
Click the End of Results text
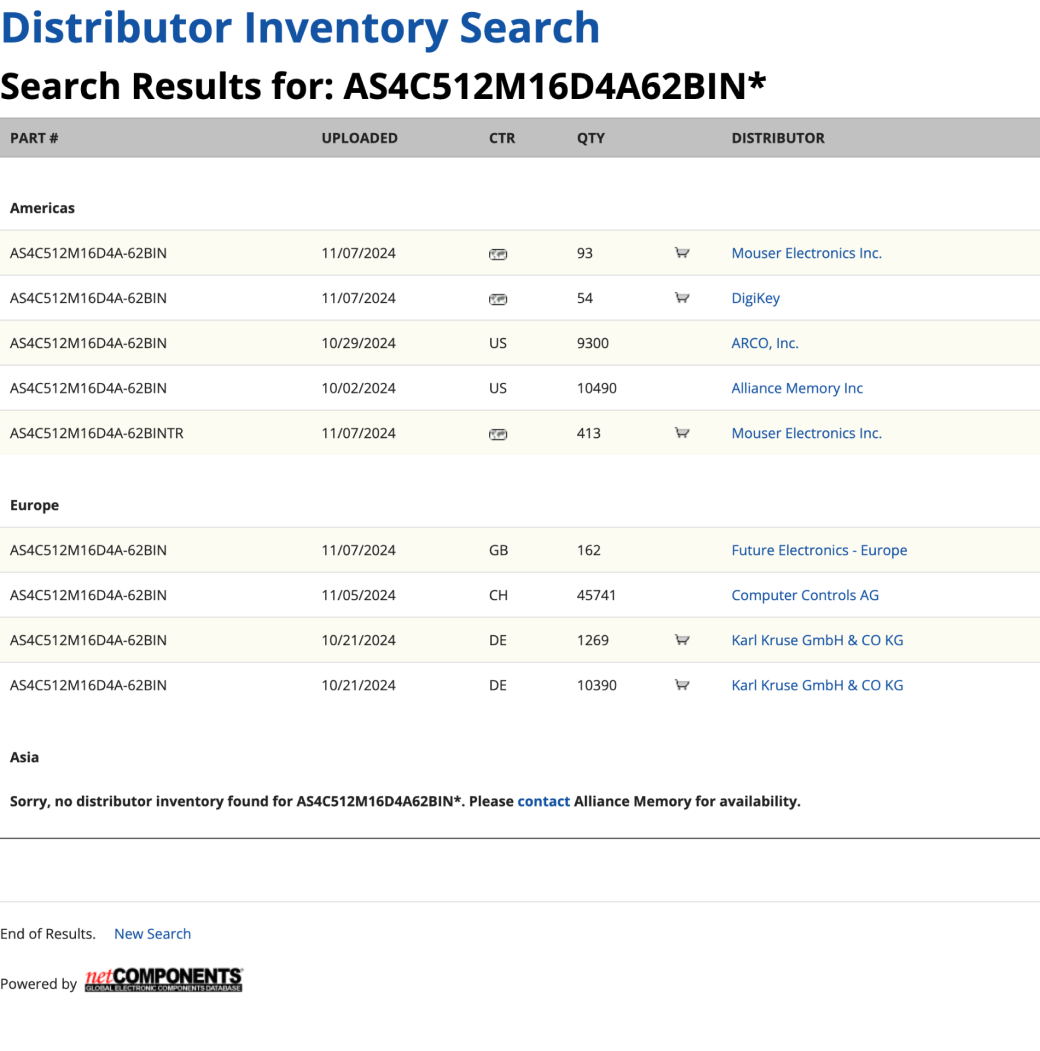click(48, 934)
